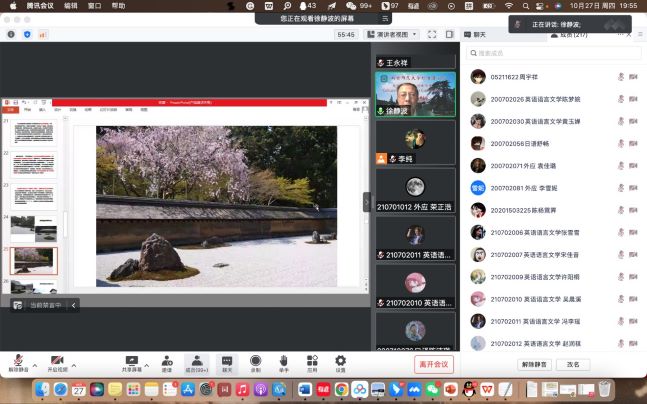Raise hand using the 举手 icon
The height and width of the screenshot is (404, 647).
coord(284,360)
